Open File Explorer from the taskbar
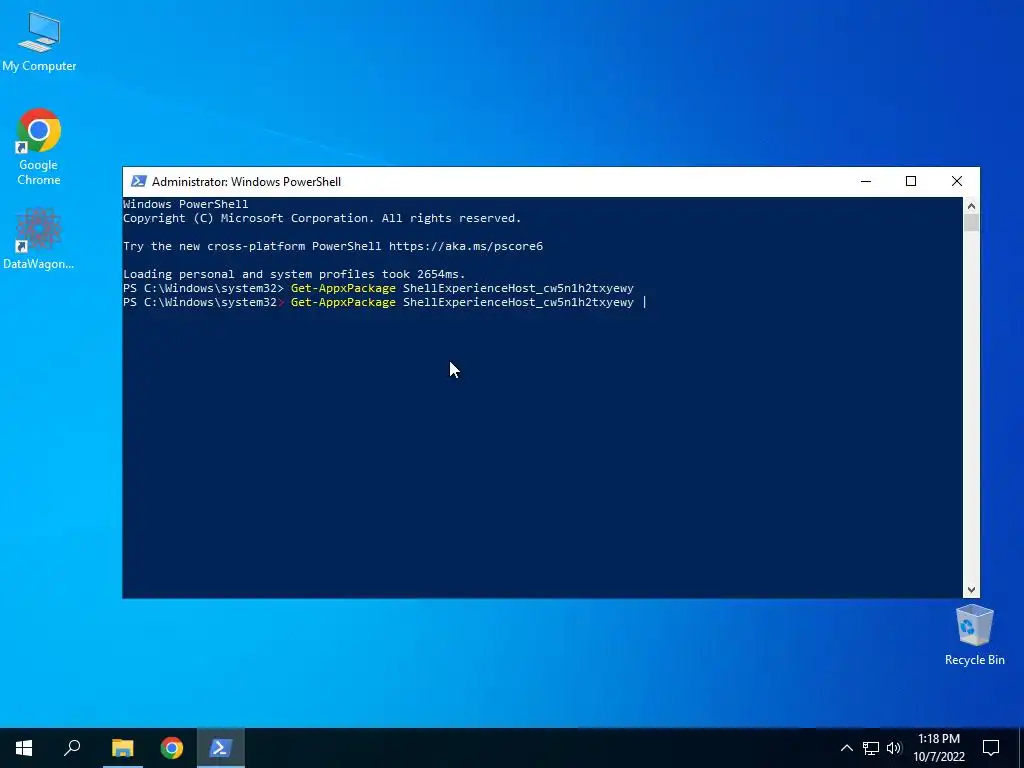The image size is (1024, 768). point(122,748)
